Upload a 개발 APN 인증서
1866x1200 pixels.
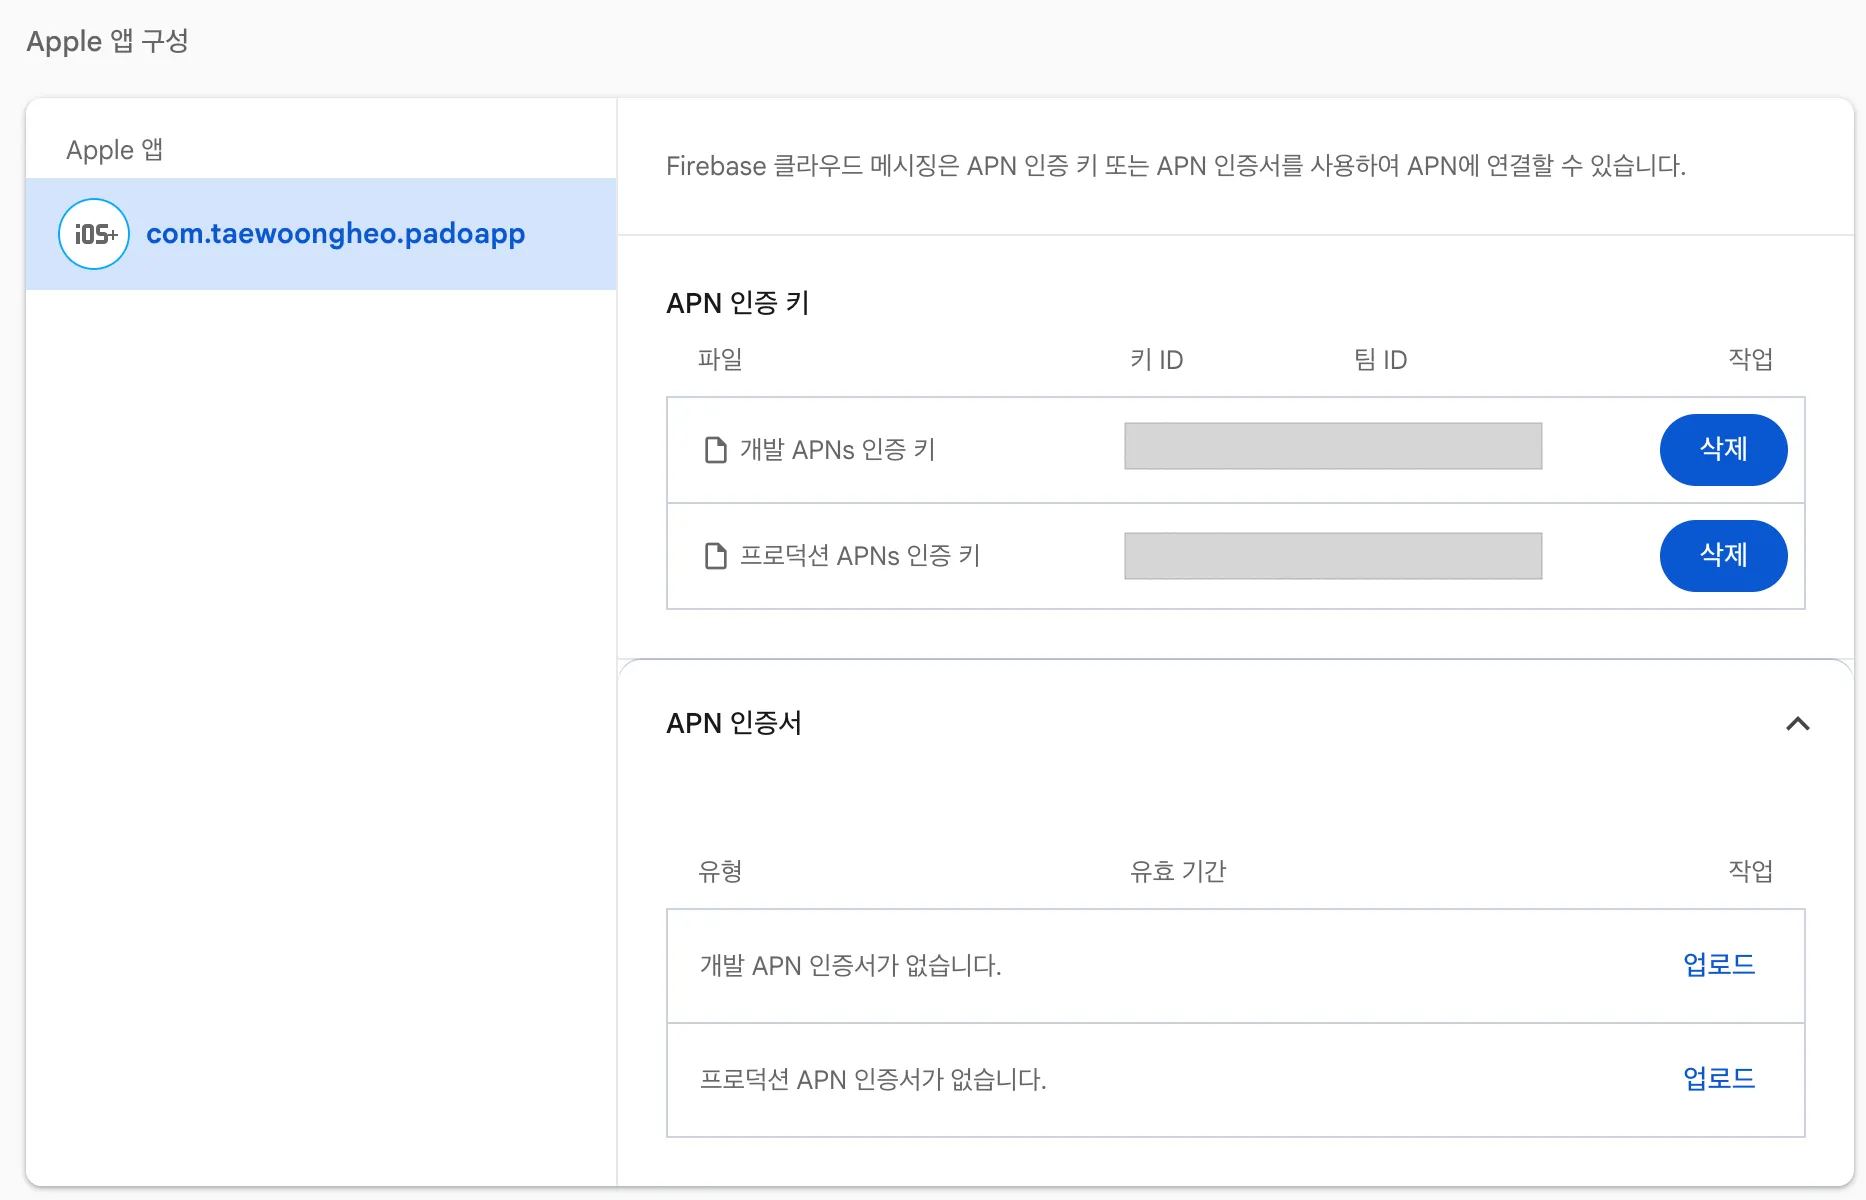click(x=1718, y=965)
